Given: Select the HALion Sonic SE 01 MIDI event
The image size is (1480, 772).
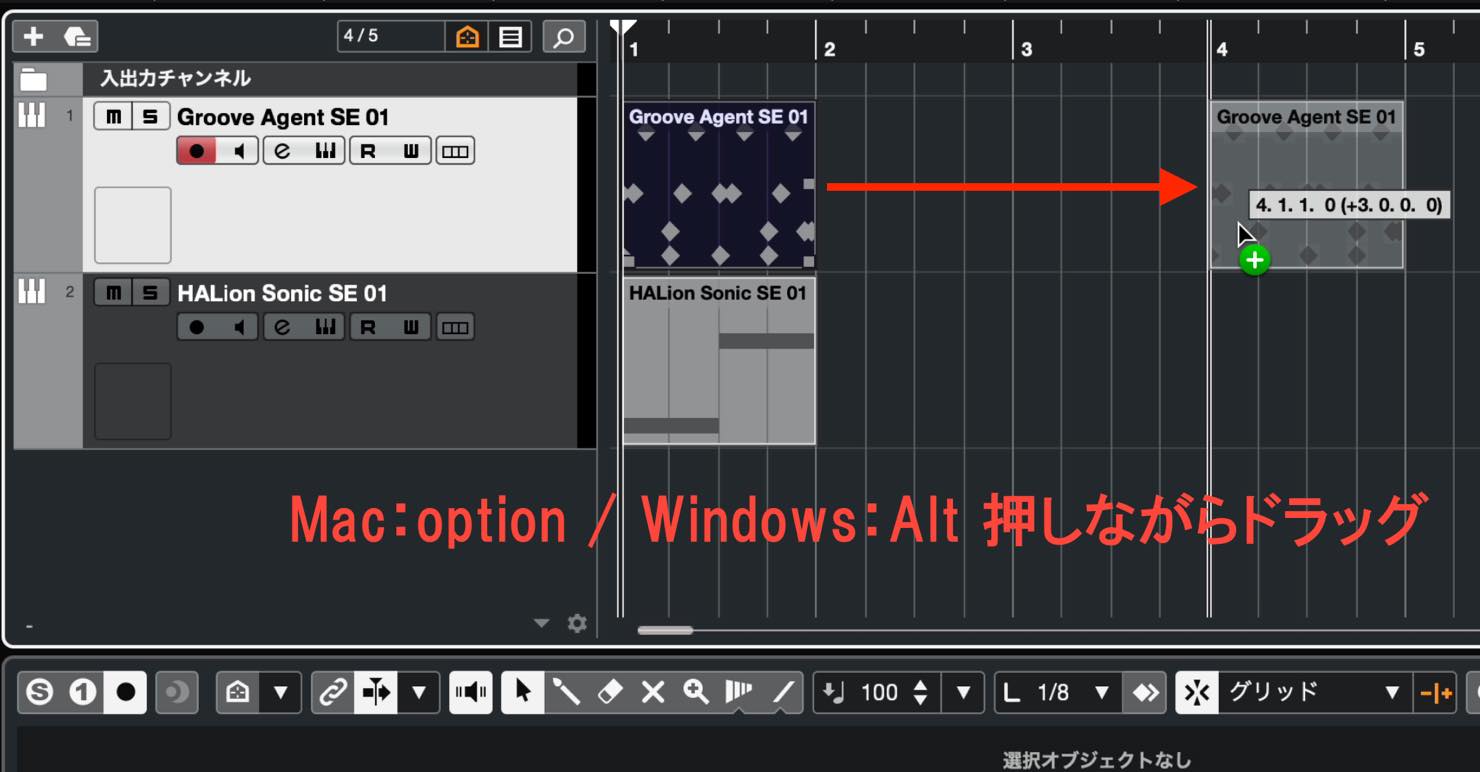Looking at the screenshot, I should pos(719,361).
